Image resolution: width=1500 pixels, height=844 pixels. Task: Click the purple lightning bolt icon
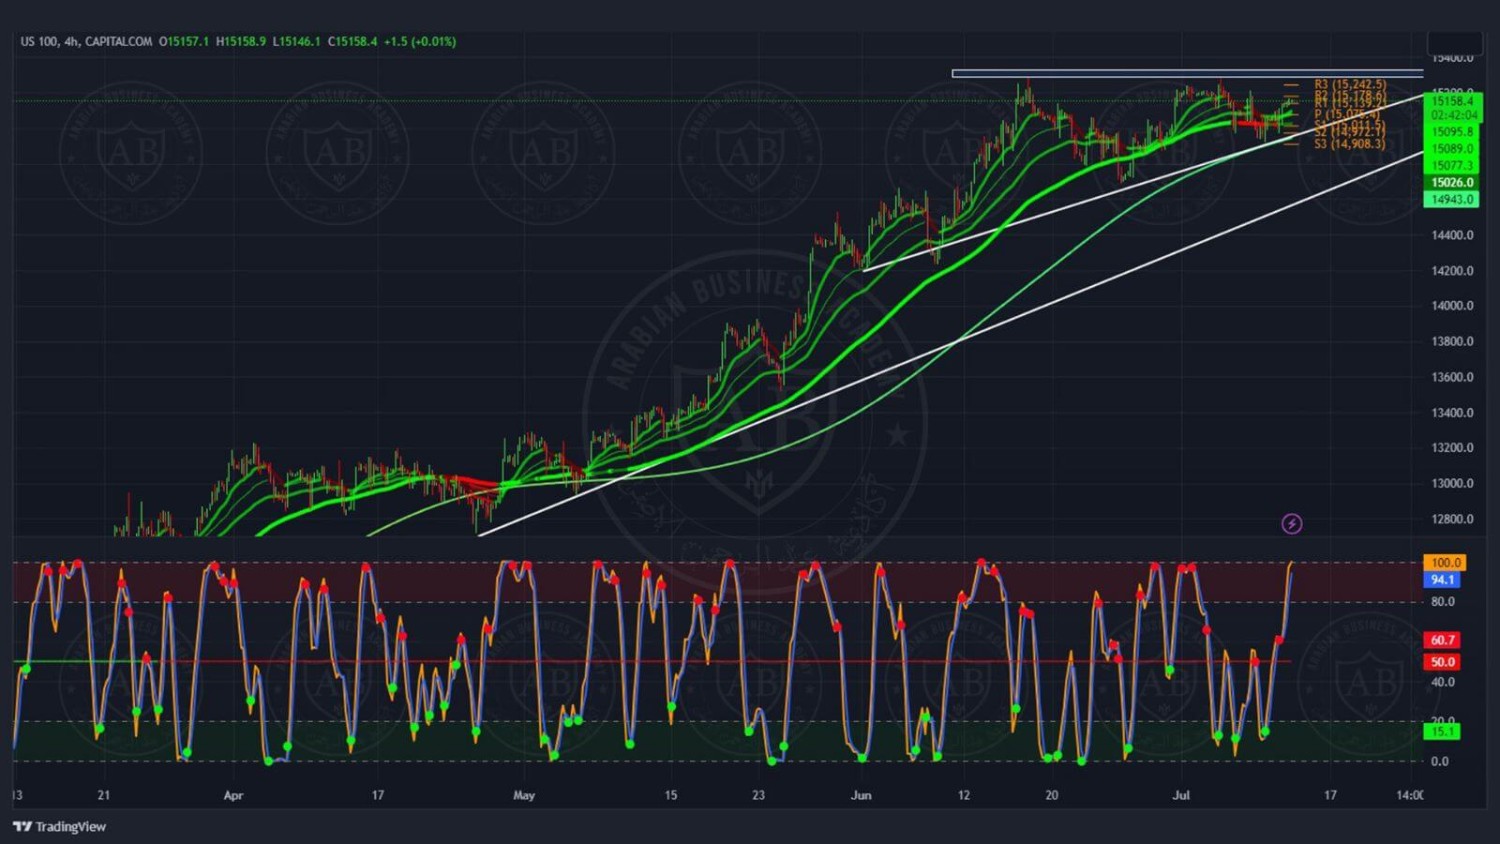[1292, 524]
